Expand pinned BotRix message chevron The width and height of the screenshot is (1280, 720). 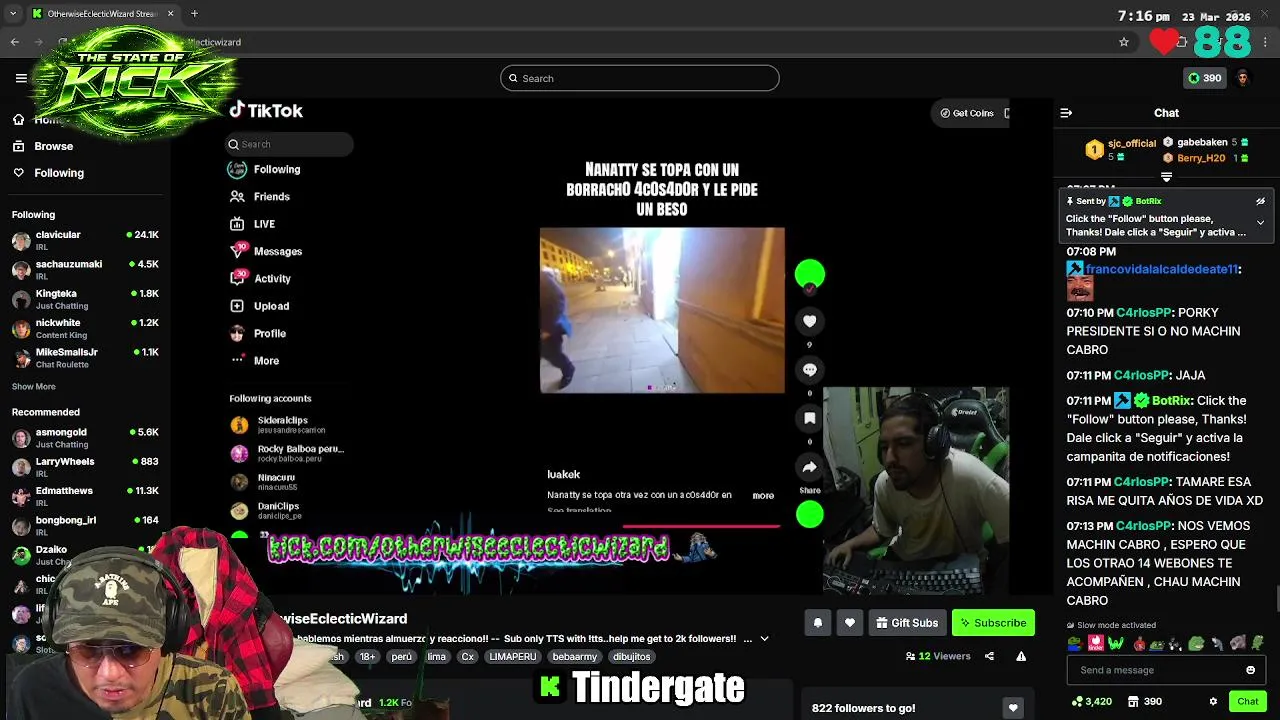(x=1260, y=223)
